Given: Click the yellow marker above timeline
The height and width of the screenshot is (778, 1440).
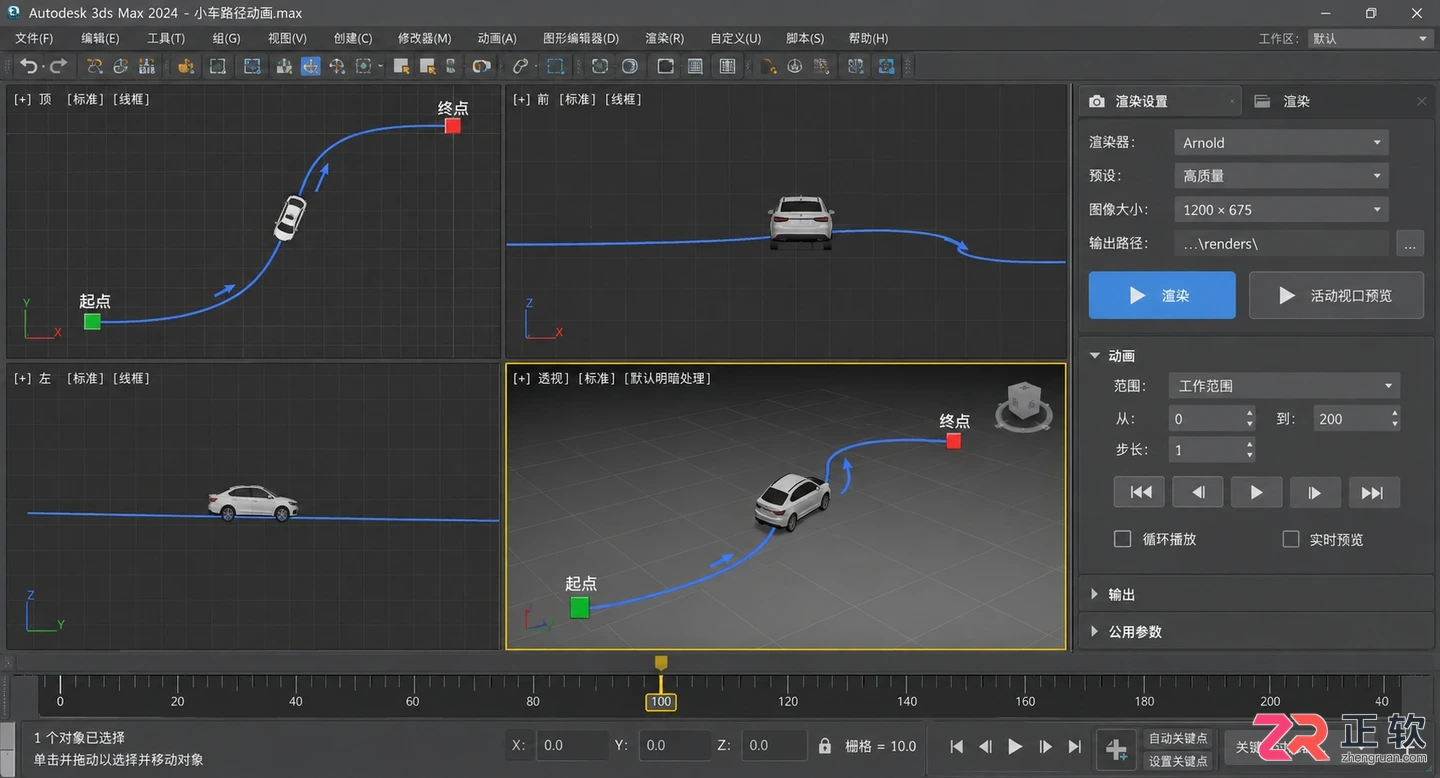Looking at the screenshot, I should point(660,663).
